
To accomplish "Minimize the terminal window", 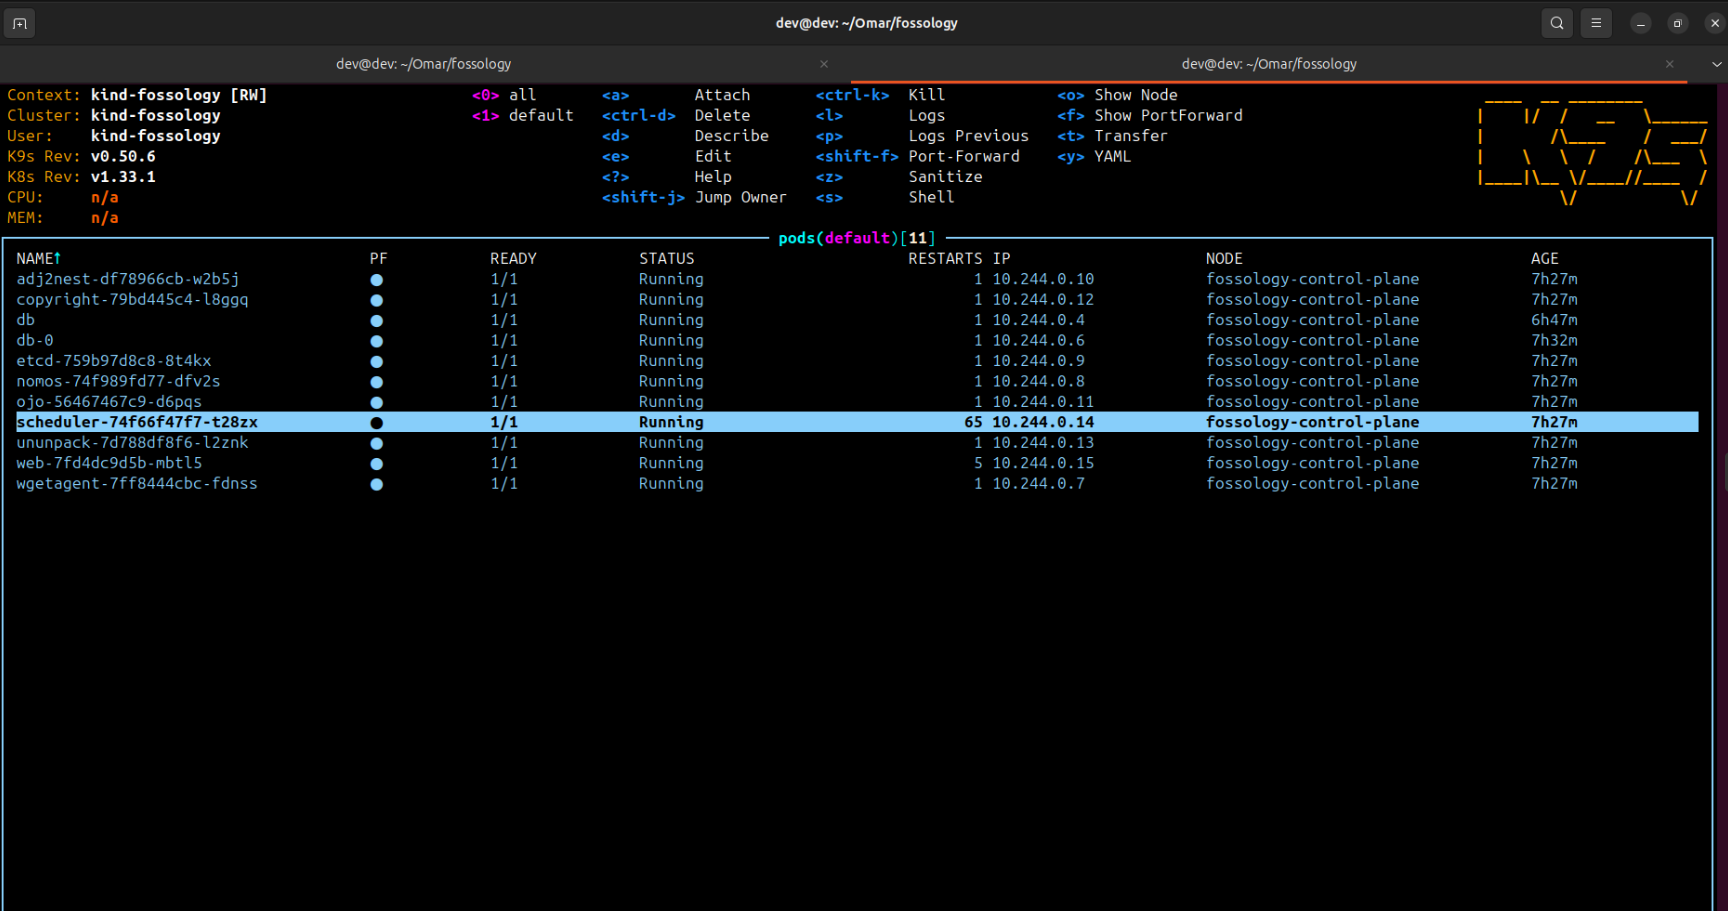I will point(1641,23).
